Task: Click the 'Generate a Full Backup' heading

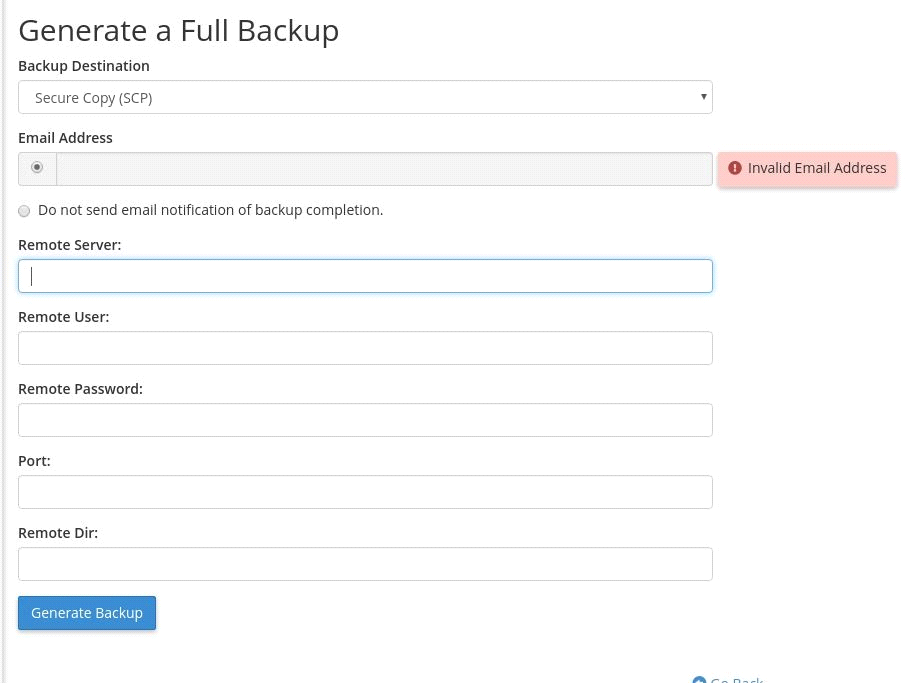Action: point(178,30)
